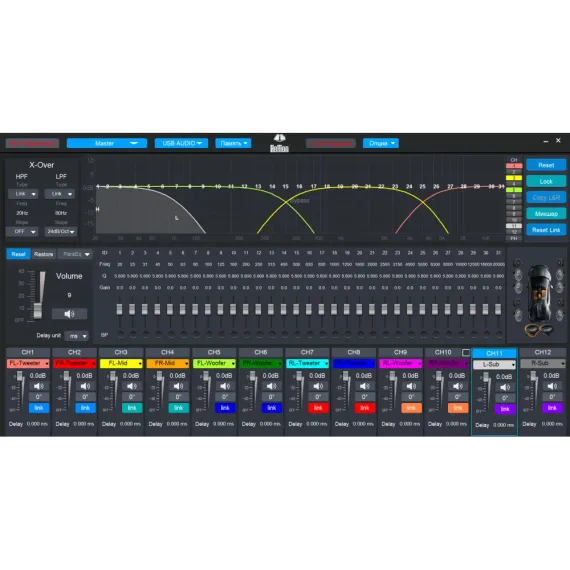
Task: Toggle CH9 link button
Action: (x=411, y=408)
